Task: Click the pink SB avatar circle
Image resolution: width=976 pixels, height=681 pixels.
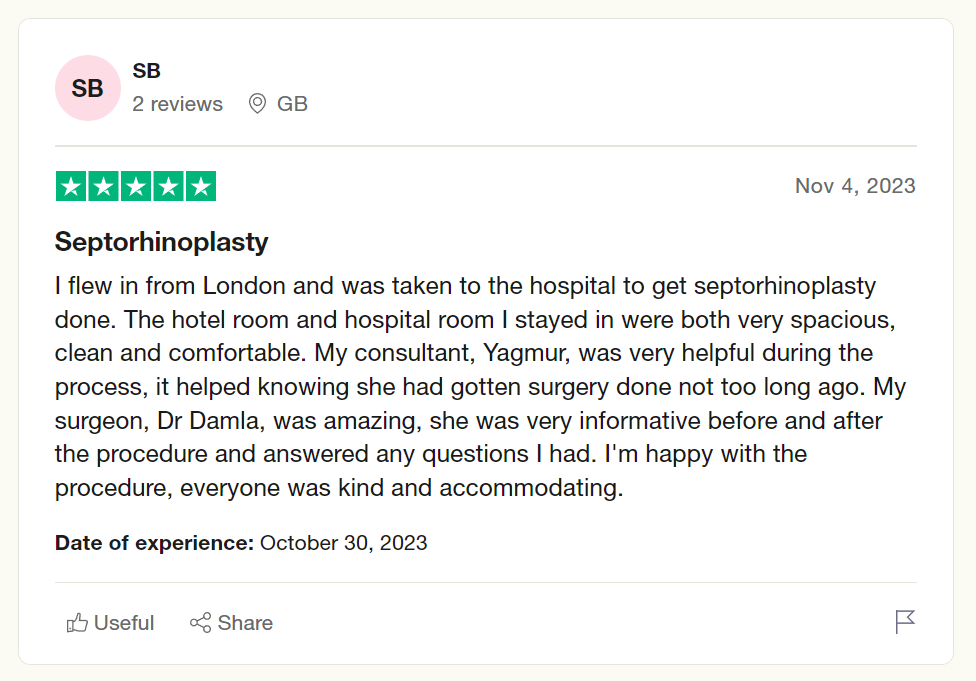Action: click(x=88, y=88)
